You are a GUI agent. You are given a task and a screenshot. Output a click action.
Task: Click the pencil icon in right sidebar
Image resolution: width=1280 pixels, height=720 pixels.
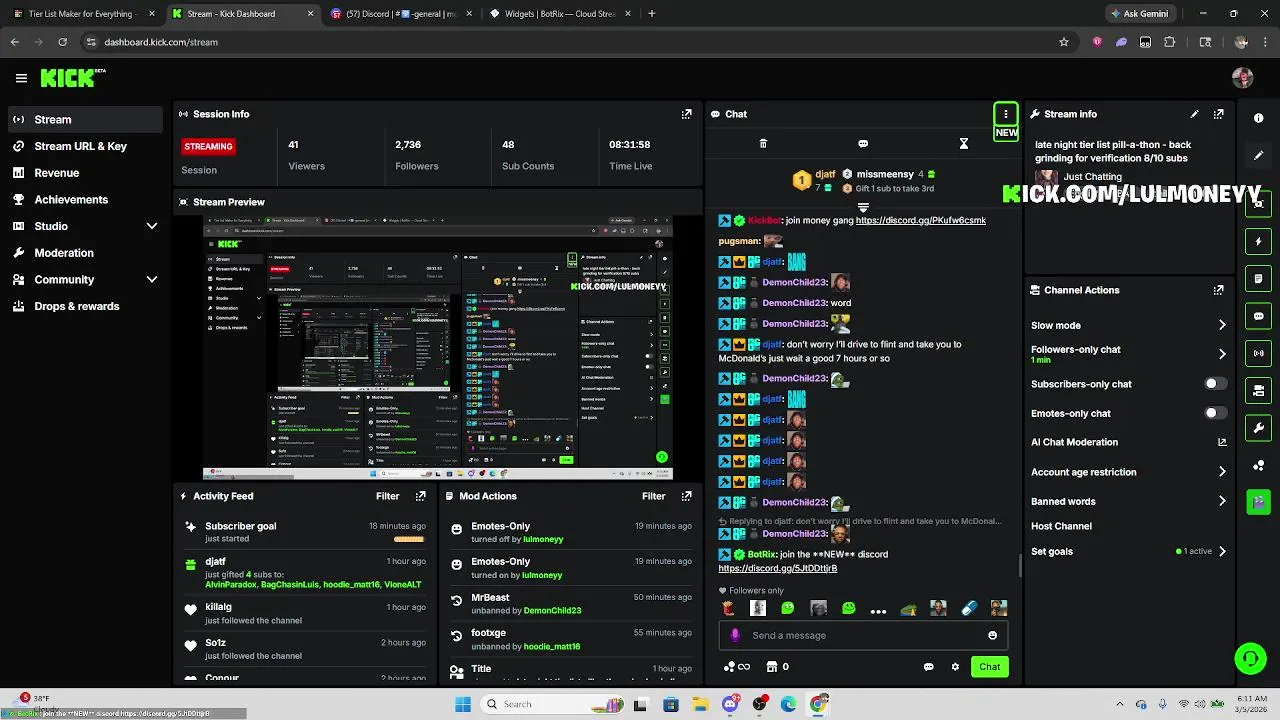tap(1258, 155)
